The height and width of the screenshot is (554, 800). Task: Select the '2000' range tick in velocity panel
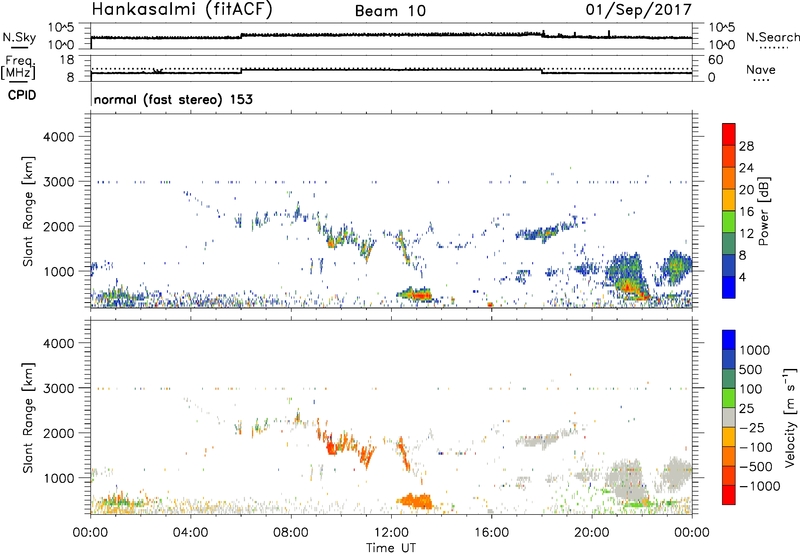[x=58, y=433]
